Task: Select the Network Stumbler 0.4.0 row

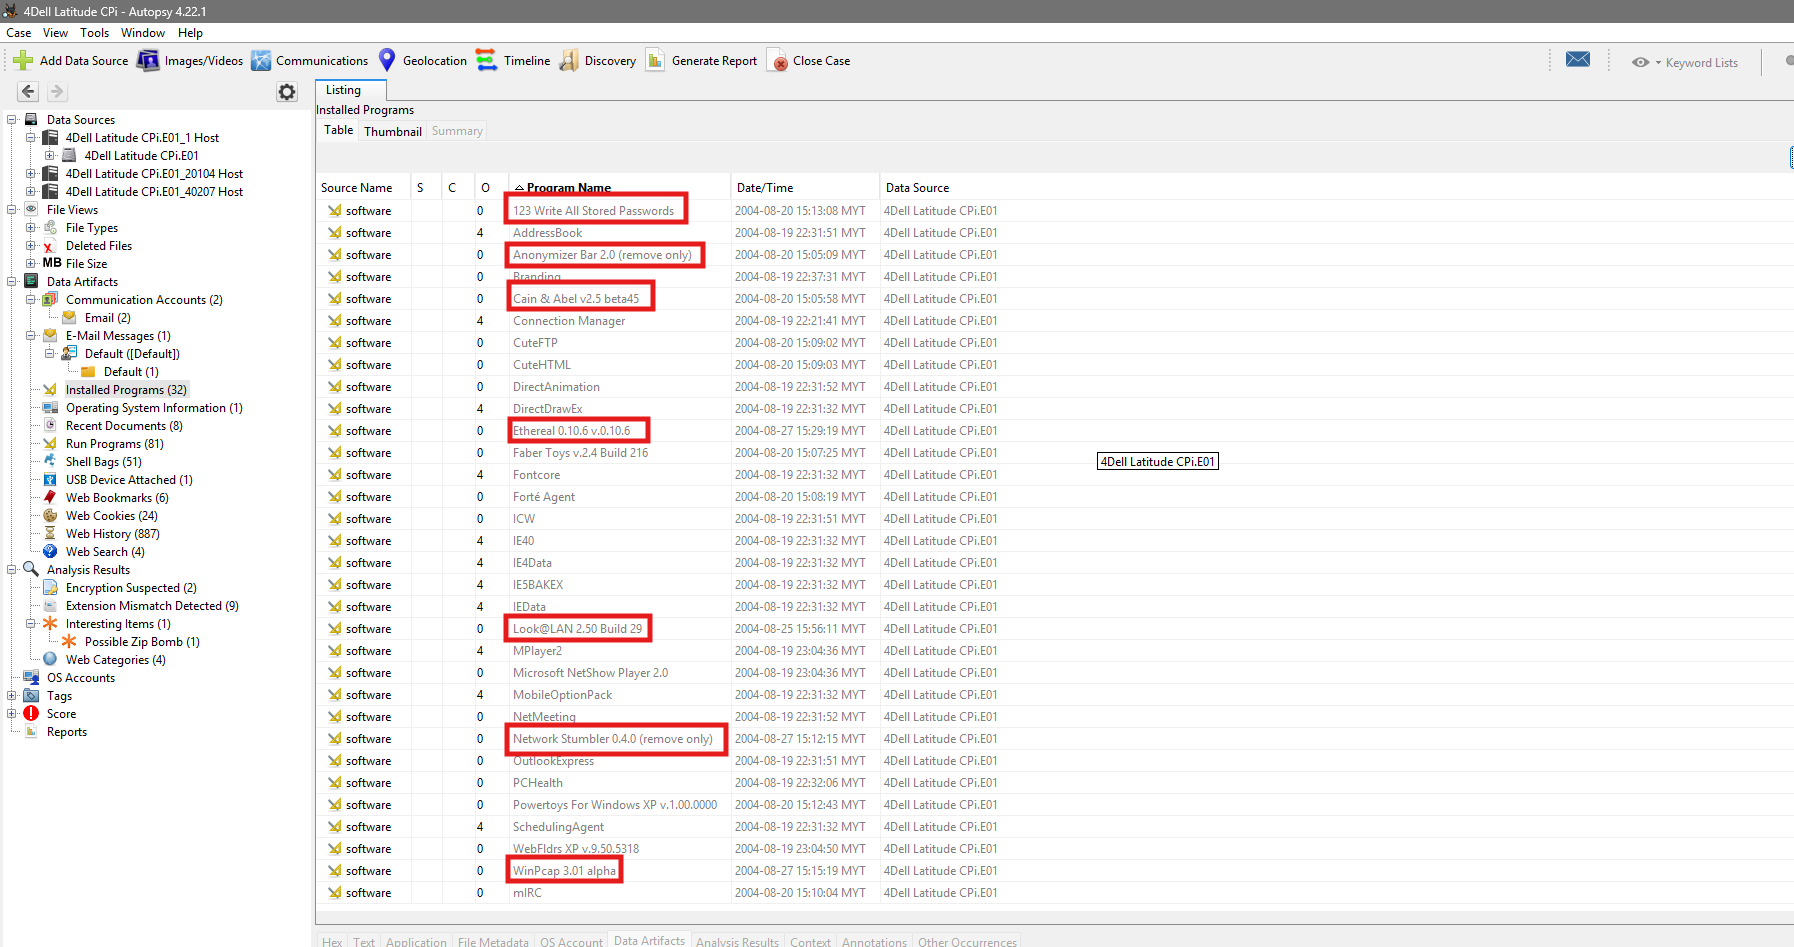Action: (1054, 739)
